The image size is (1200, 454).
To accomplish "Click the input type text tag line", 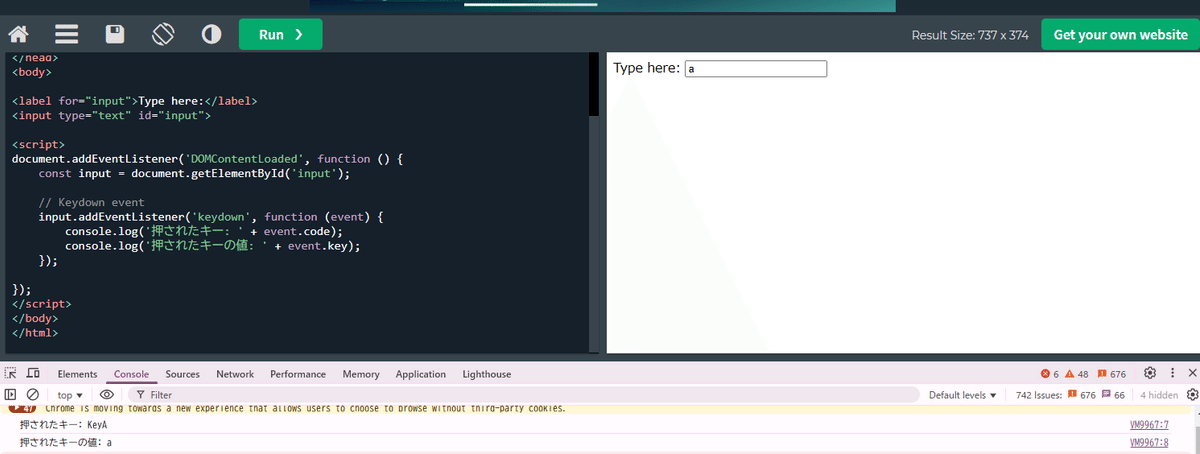I will click(x=111, y=116).
